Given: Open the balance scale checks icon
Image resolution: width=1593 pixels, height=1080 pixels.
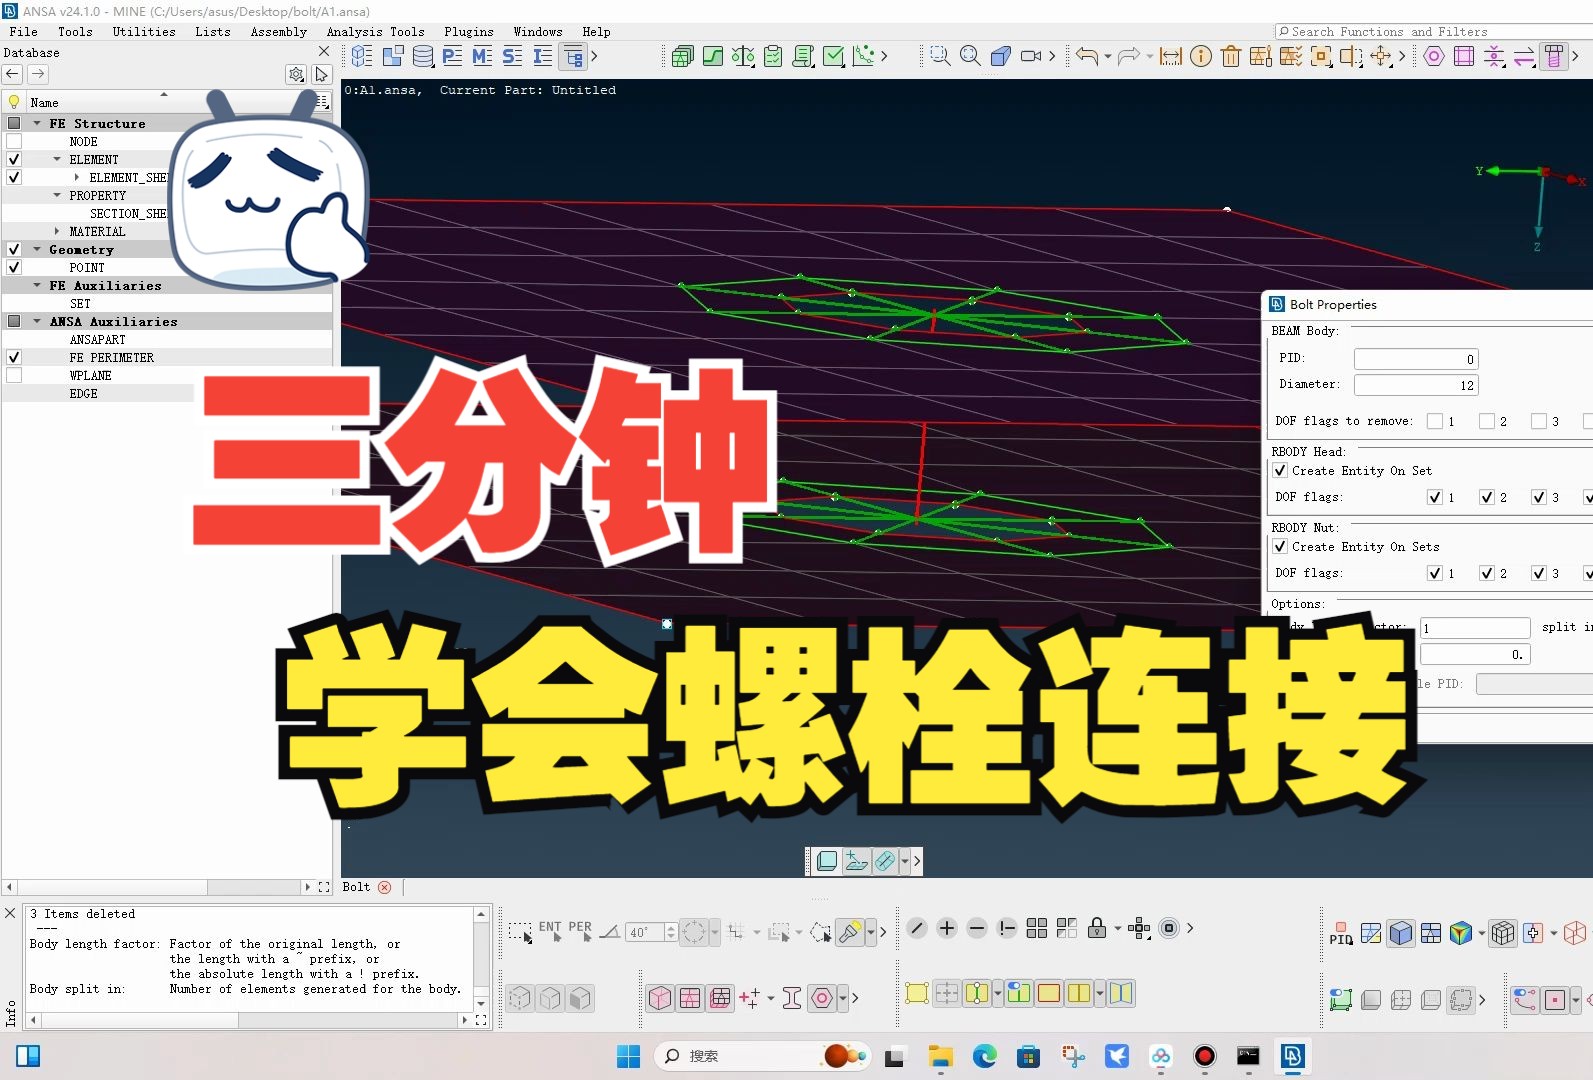Looking at the screenshot, I should click(743, 56).
